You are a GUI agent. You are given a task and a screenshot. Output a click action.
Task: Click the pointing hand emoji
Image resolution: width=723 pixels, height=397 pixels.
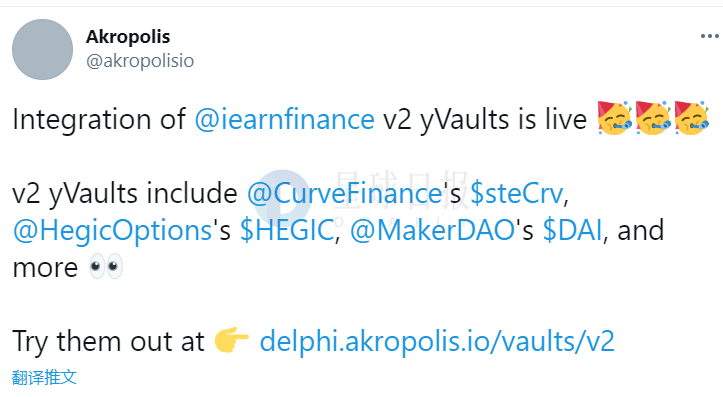(x=232, y=340)
